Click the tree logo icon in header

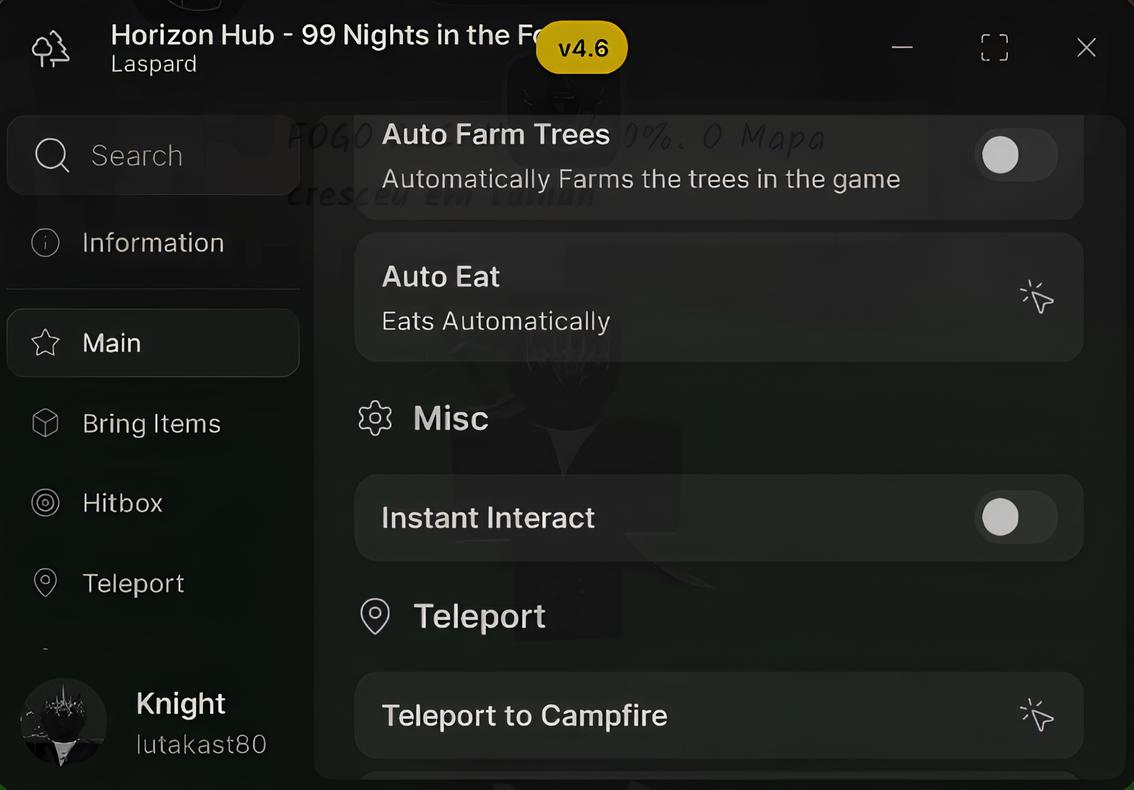50,48
